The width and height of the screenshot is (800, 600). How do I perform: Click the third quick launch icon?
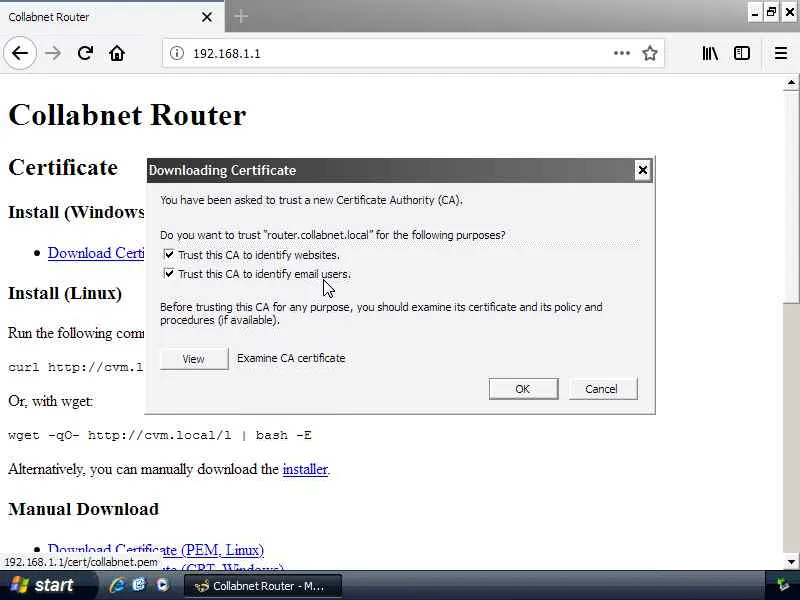pos(162,585)
